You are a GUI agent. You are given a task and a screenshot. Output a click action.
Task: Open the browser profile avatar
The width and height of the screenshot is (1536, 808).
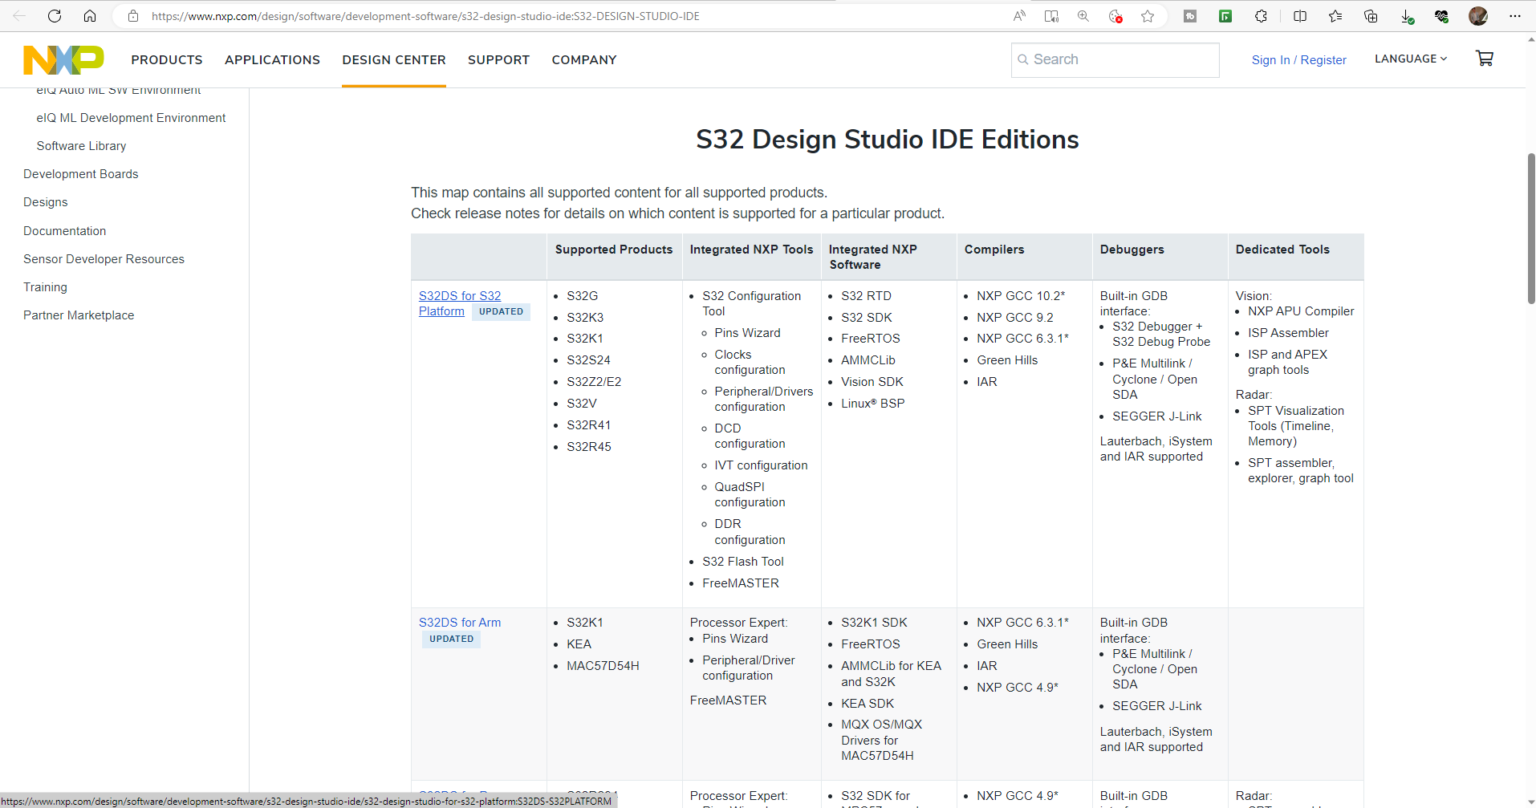click(x=1478, y=16)
